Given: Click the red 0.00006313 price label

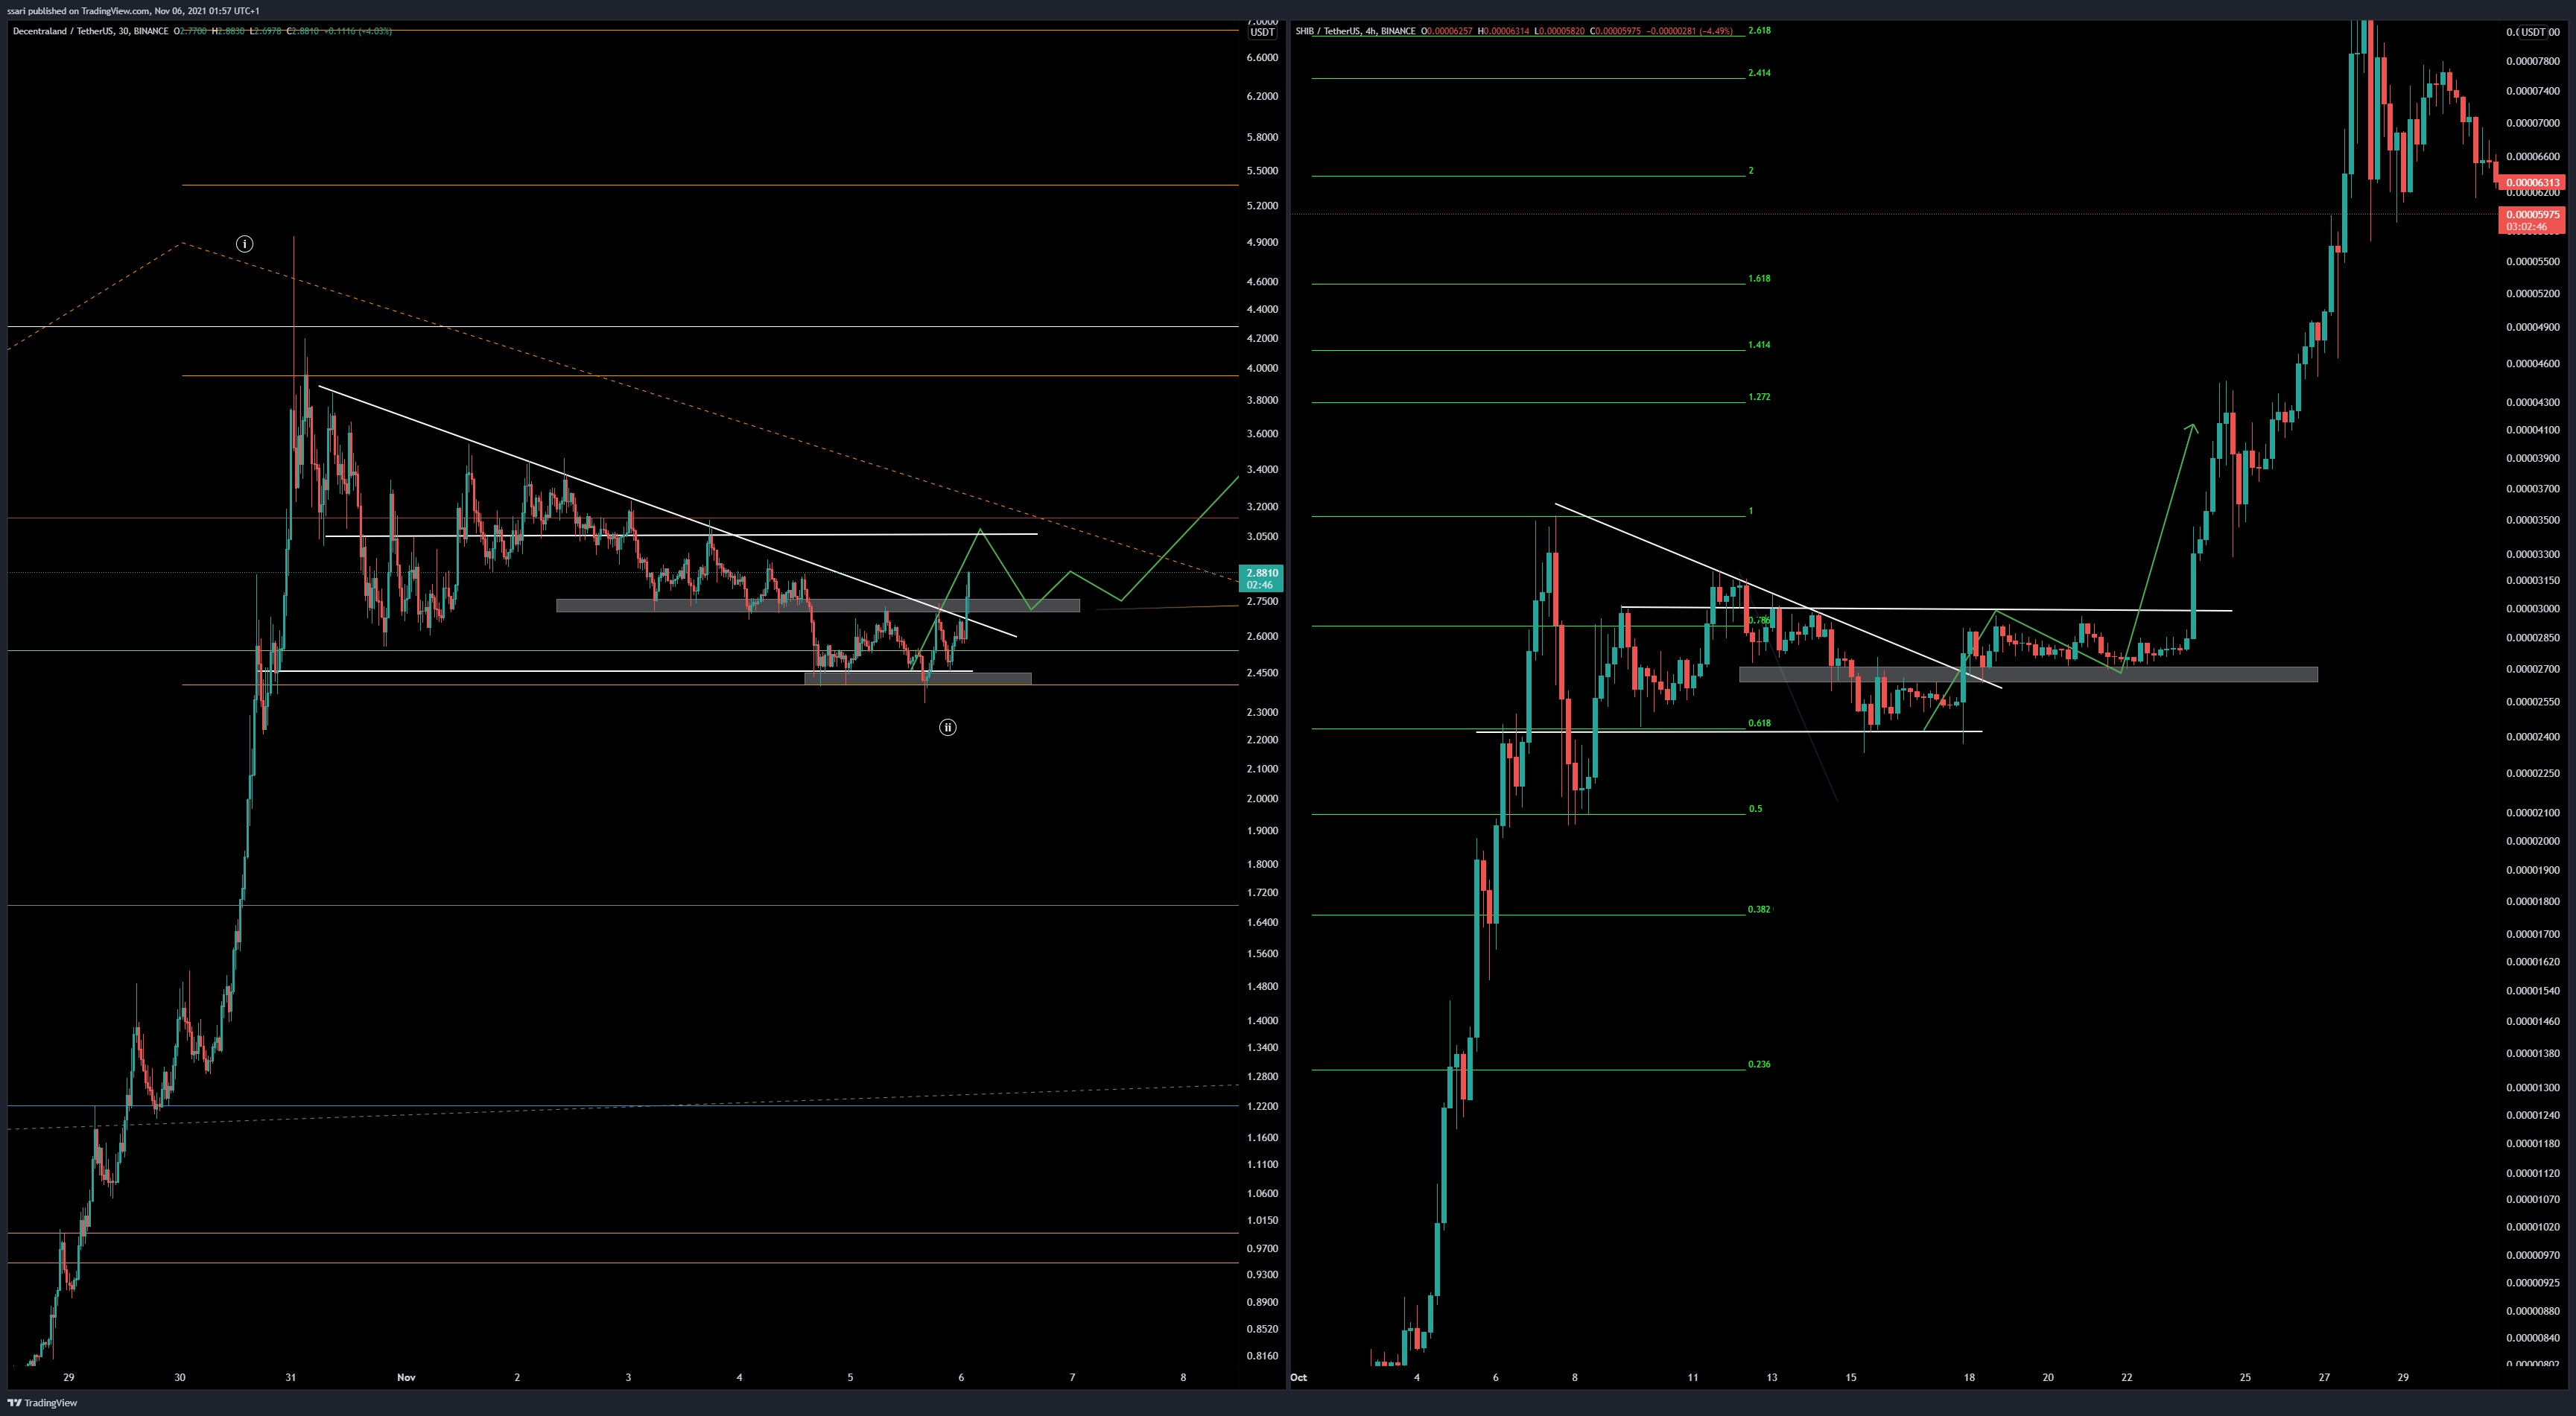Looking at the screenshot, I should coord(2533,182).
